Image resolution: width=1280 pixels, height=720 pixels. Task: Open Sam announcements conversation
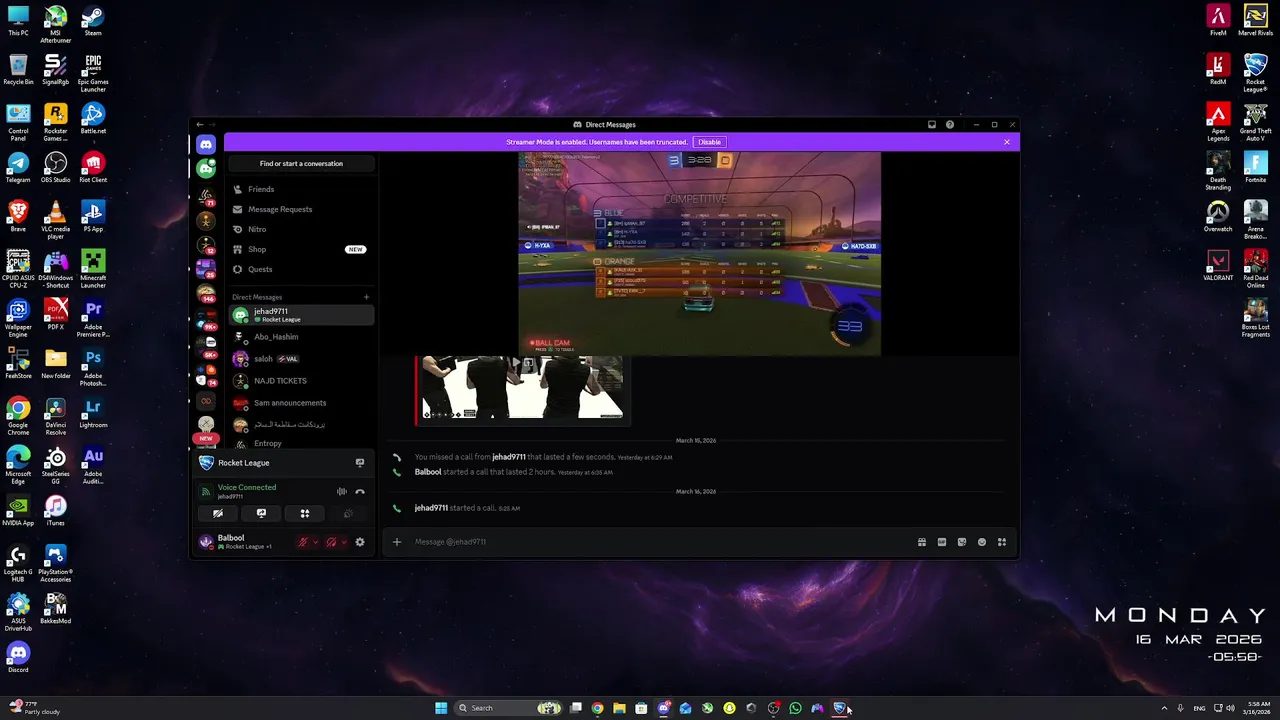tap(301, 403)
